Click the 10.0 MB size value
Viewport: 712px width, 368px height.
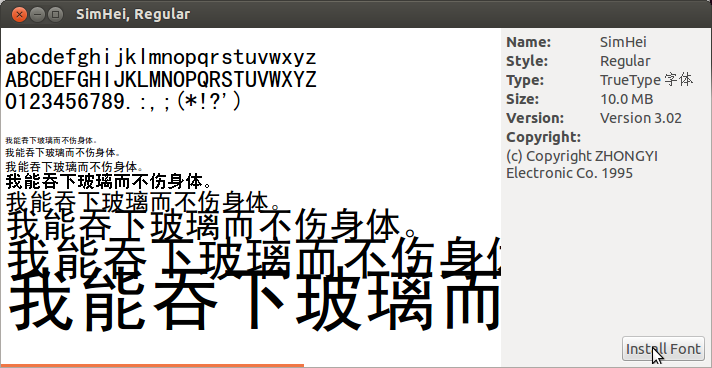tap(626, 99)
